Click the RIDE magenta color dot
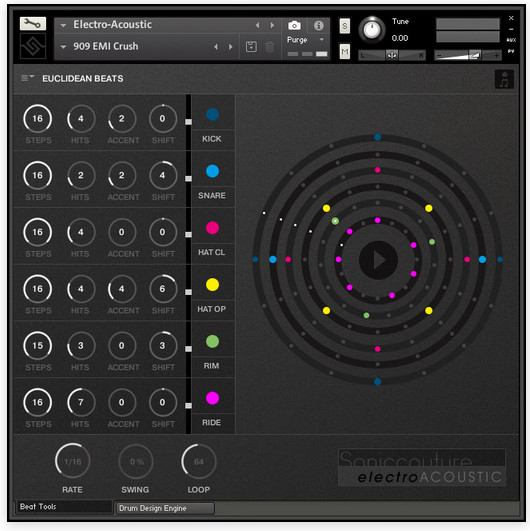The image size is (530, 531). pyautogui.click(x=212, y=398)
